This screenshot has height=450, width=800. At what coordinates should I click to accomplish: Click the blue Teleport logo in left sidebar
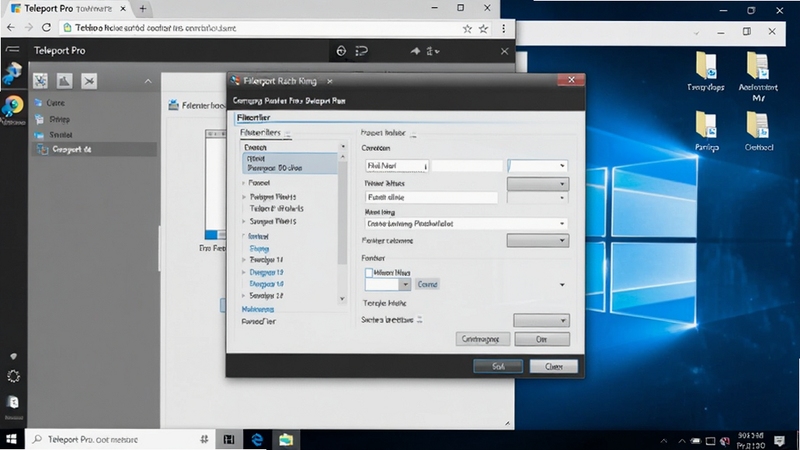tap(12, 74)
